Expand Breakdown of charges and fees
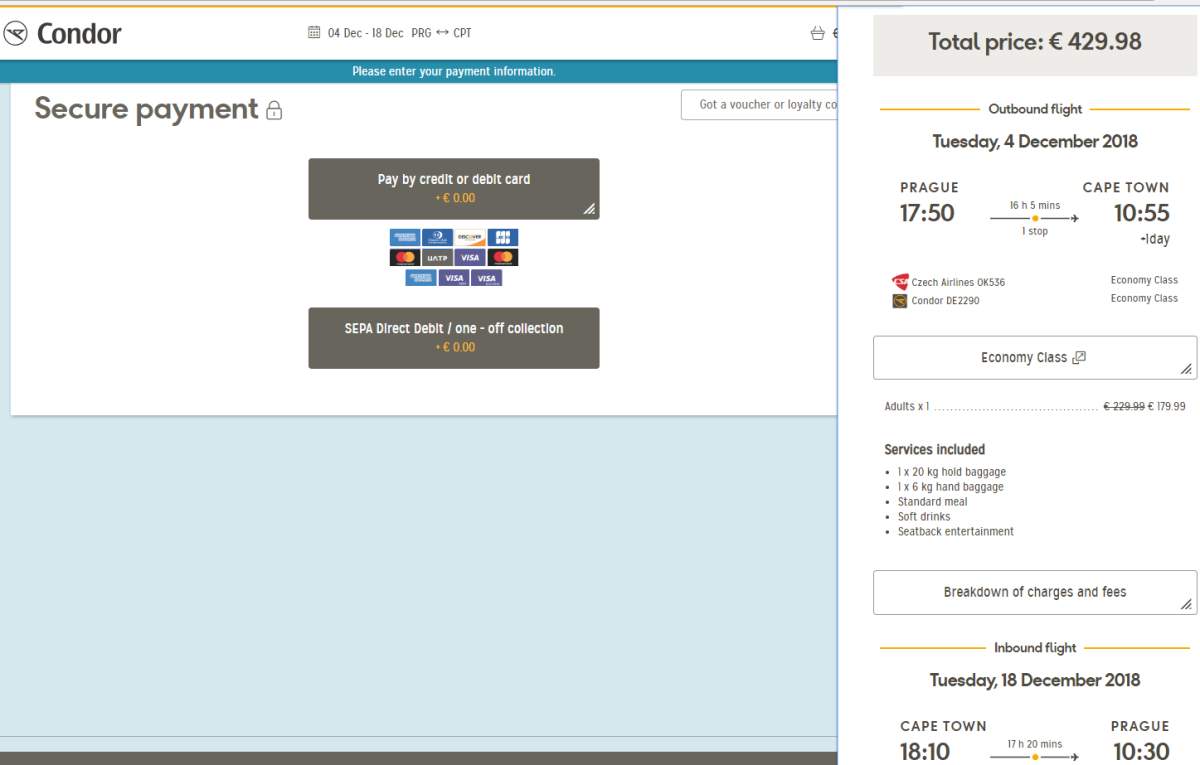This screenshot has height=765, width=1200. 1034,592
